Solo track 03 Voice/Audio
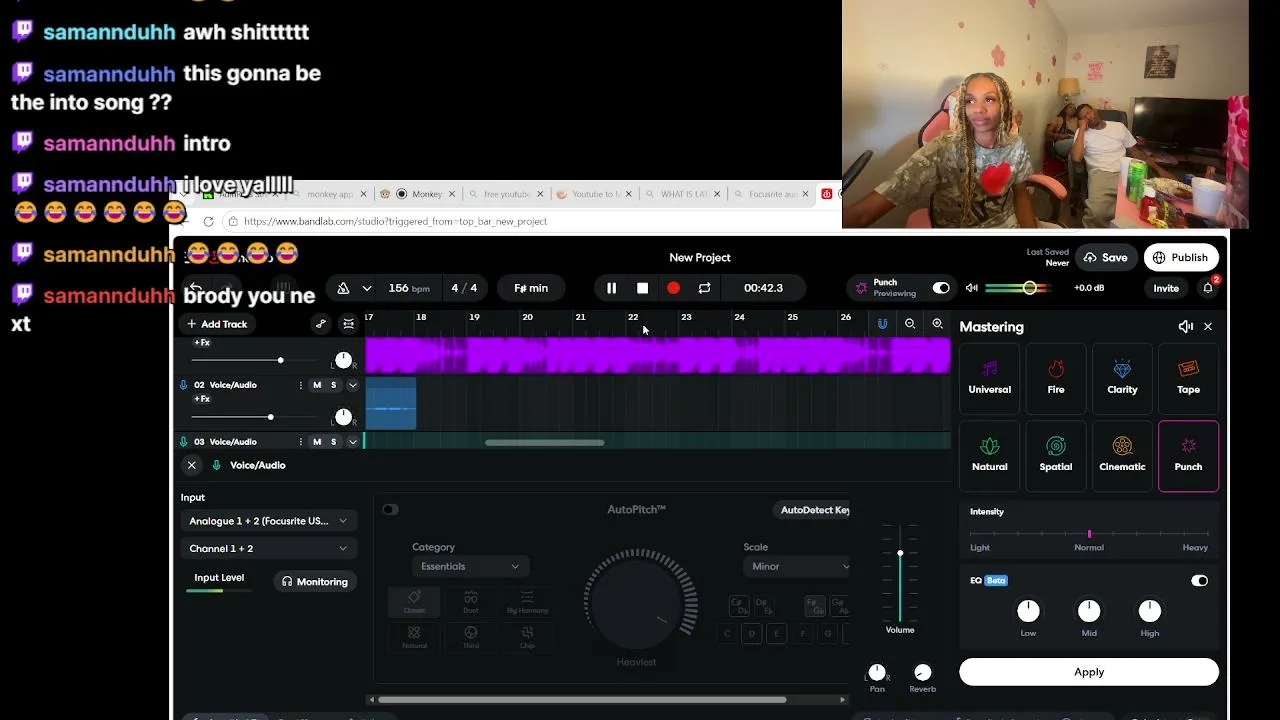Screen dimensions: 1280x720 pos(334,442)
